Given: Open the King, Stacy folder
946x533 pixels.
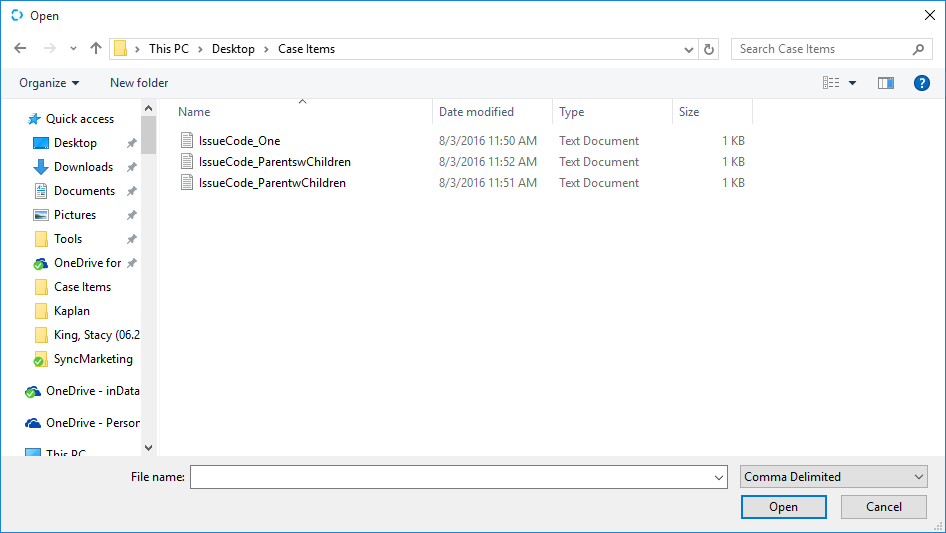Looking at the screenshot, I should (x=97, y=335).
